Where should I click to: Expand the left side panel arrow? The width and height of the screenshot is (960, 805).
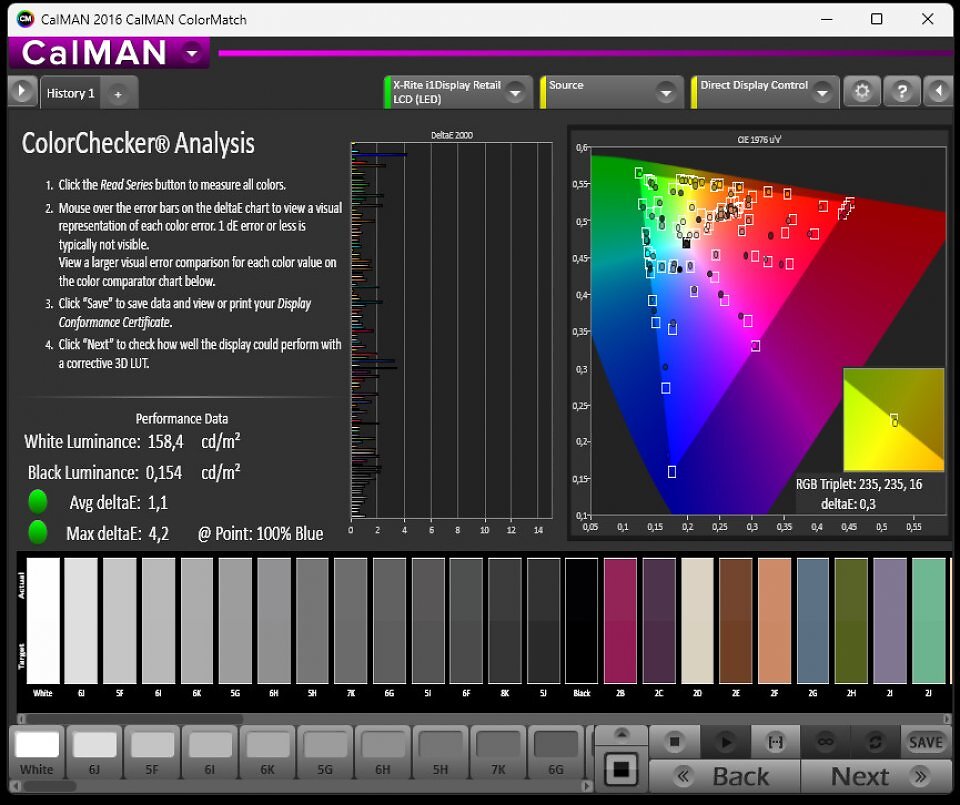(22, 92)
